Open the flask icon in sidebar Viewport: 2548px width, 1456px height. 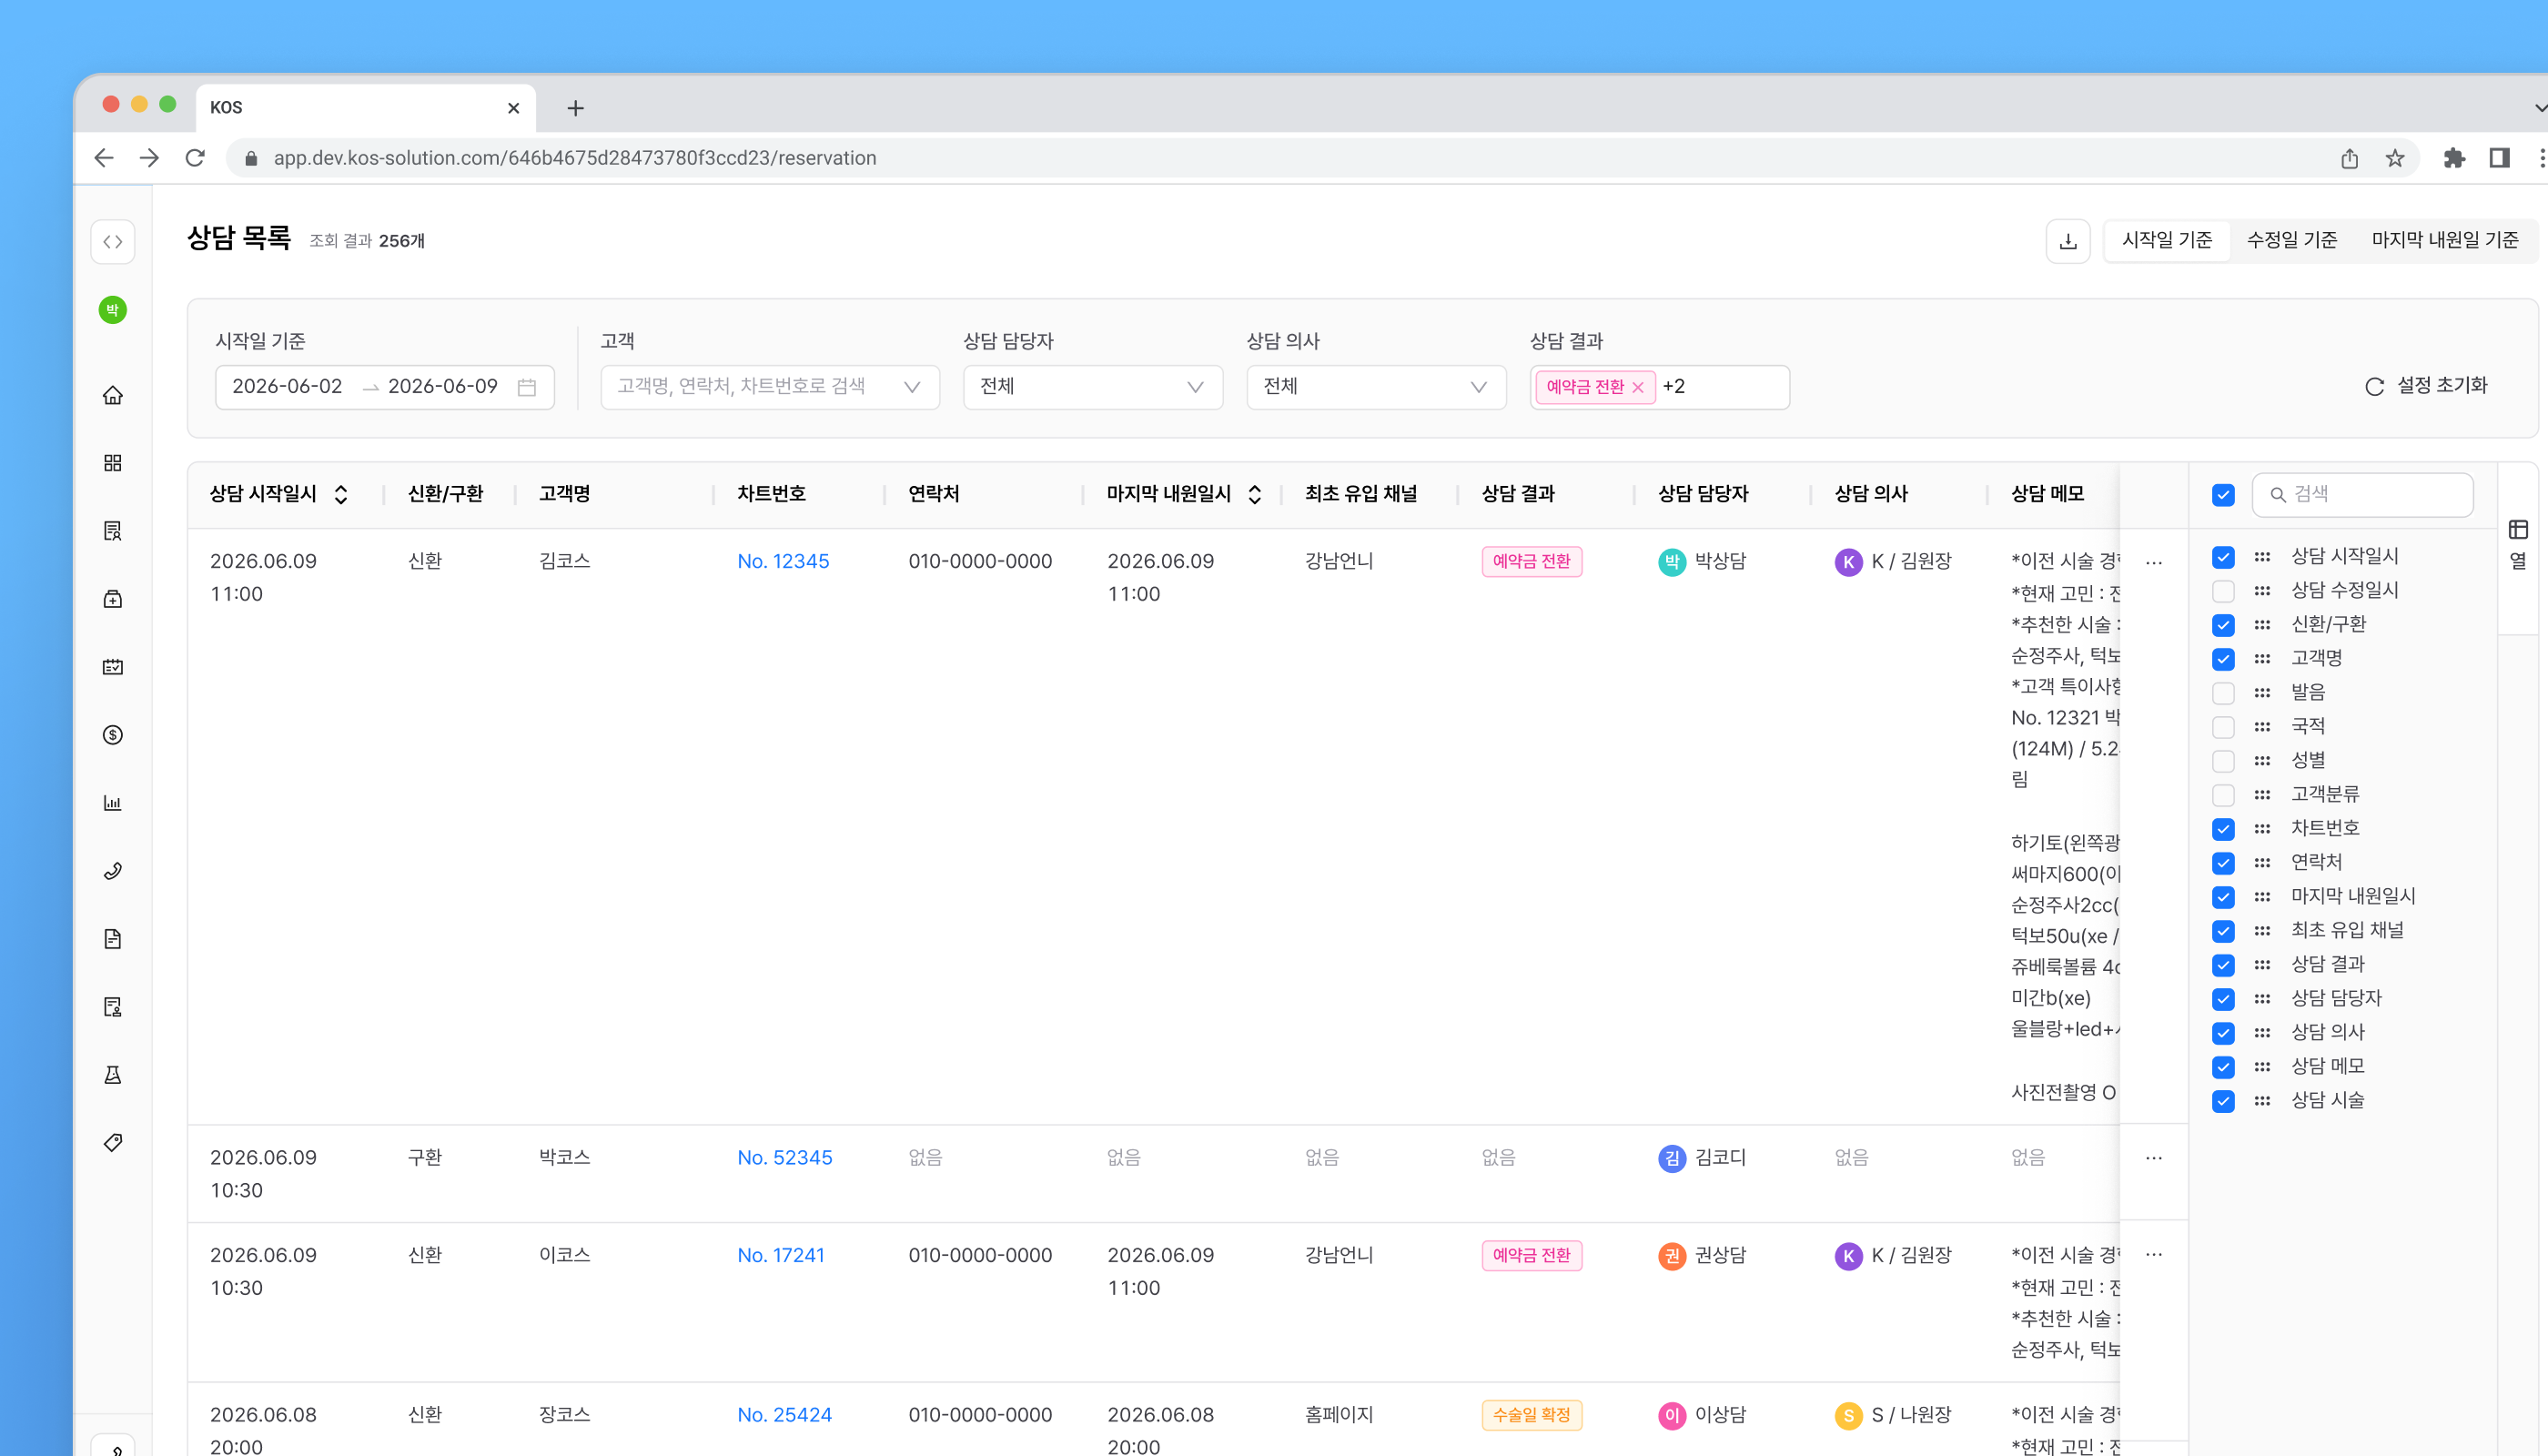tap(113, 1075)
